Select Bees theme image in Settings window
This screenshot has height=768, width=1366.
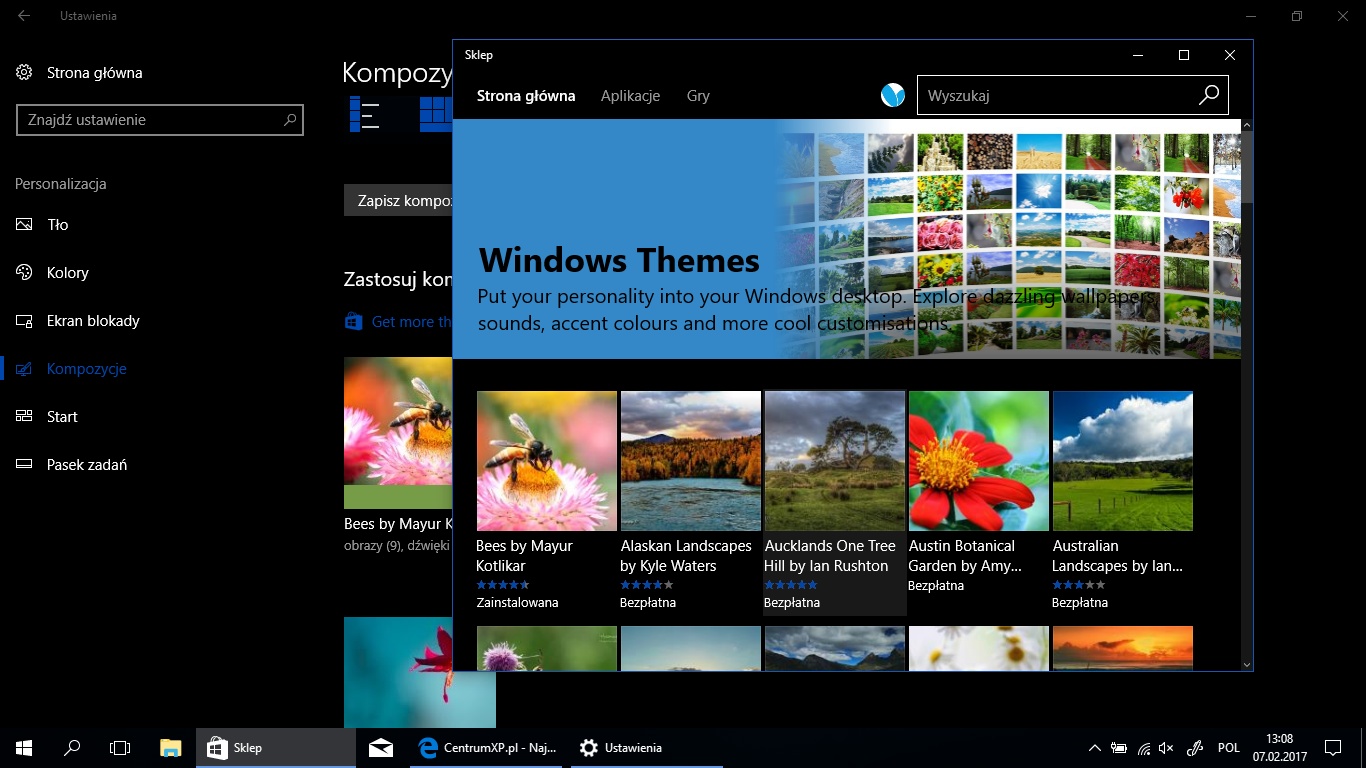tap(398, 433)
